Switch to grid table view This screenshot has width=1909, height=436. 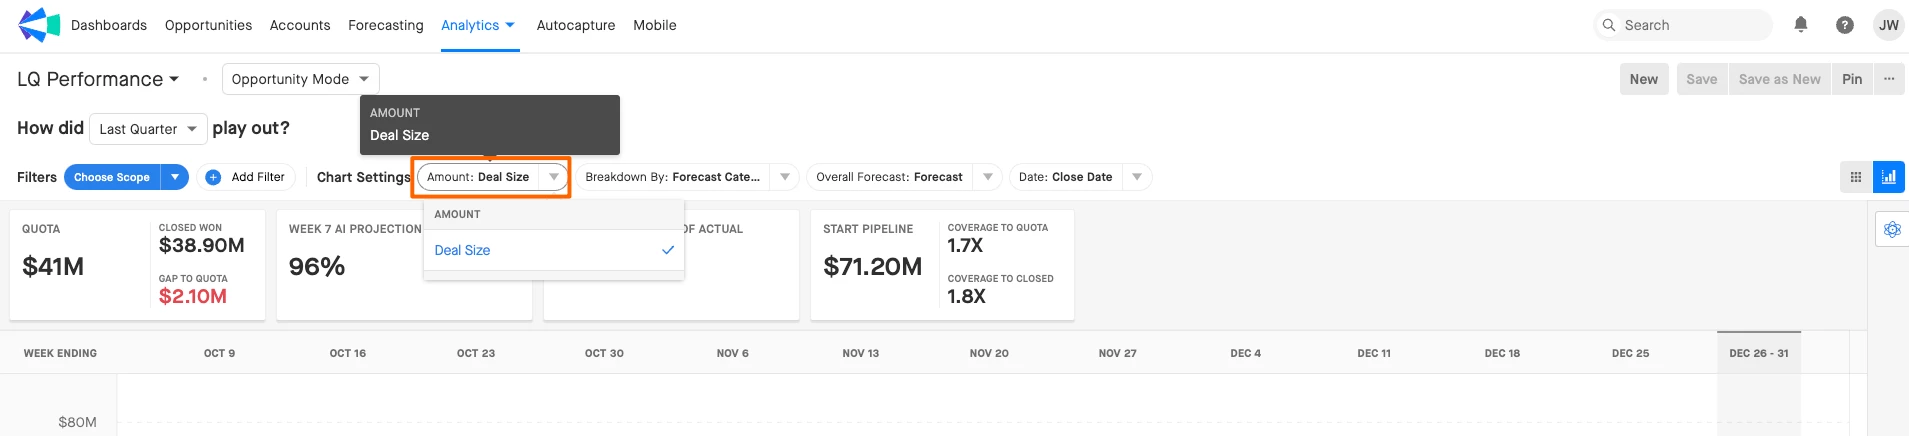[1856, 177]
